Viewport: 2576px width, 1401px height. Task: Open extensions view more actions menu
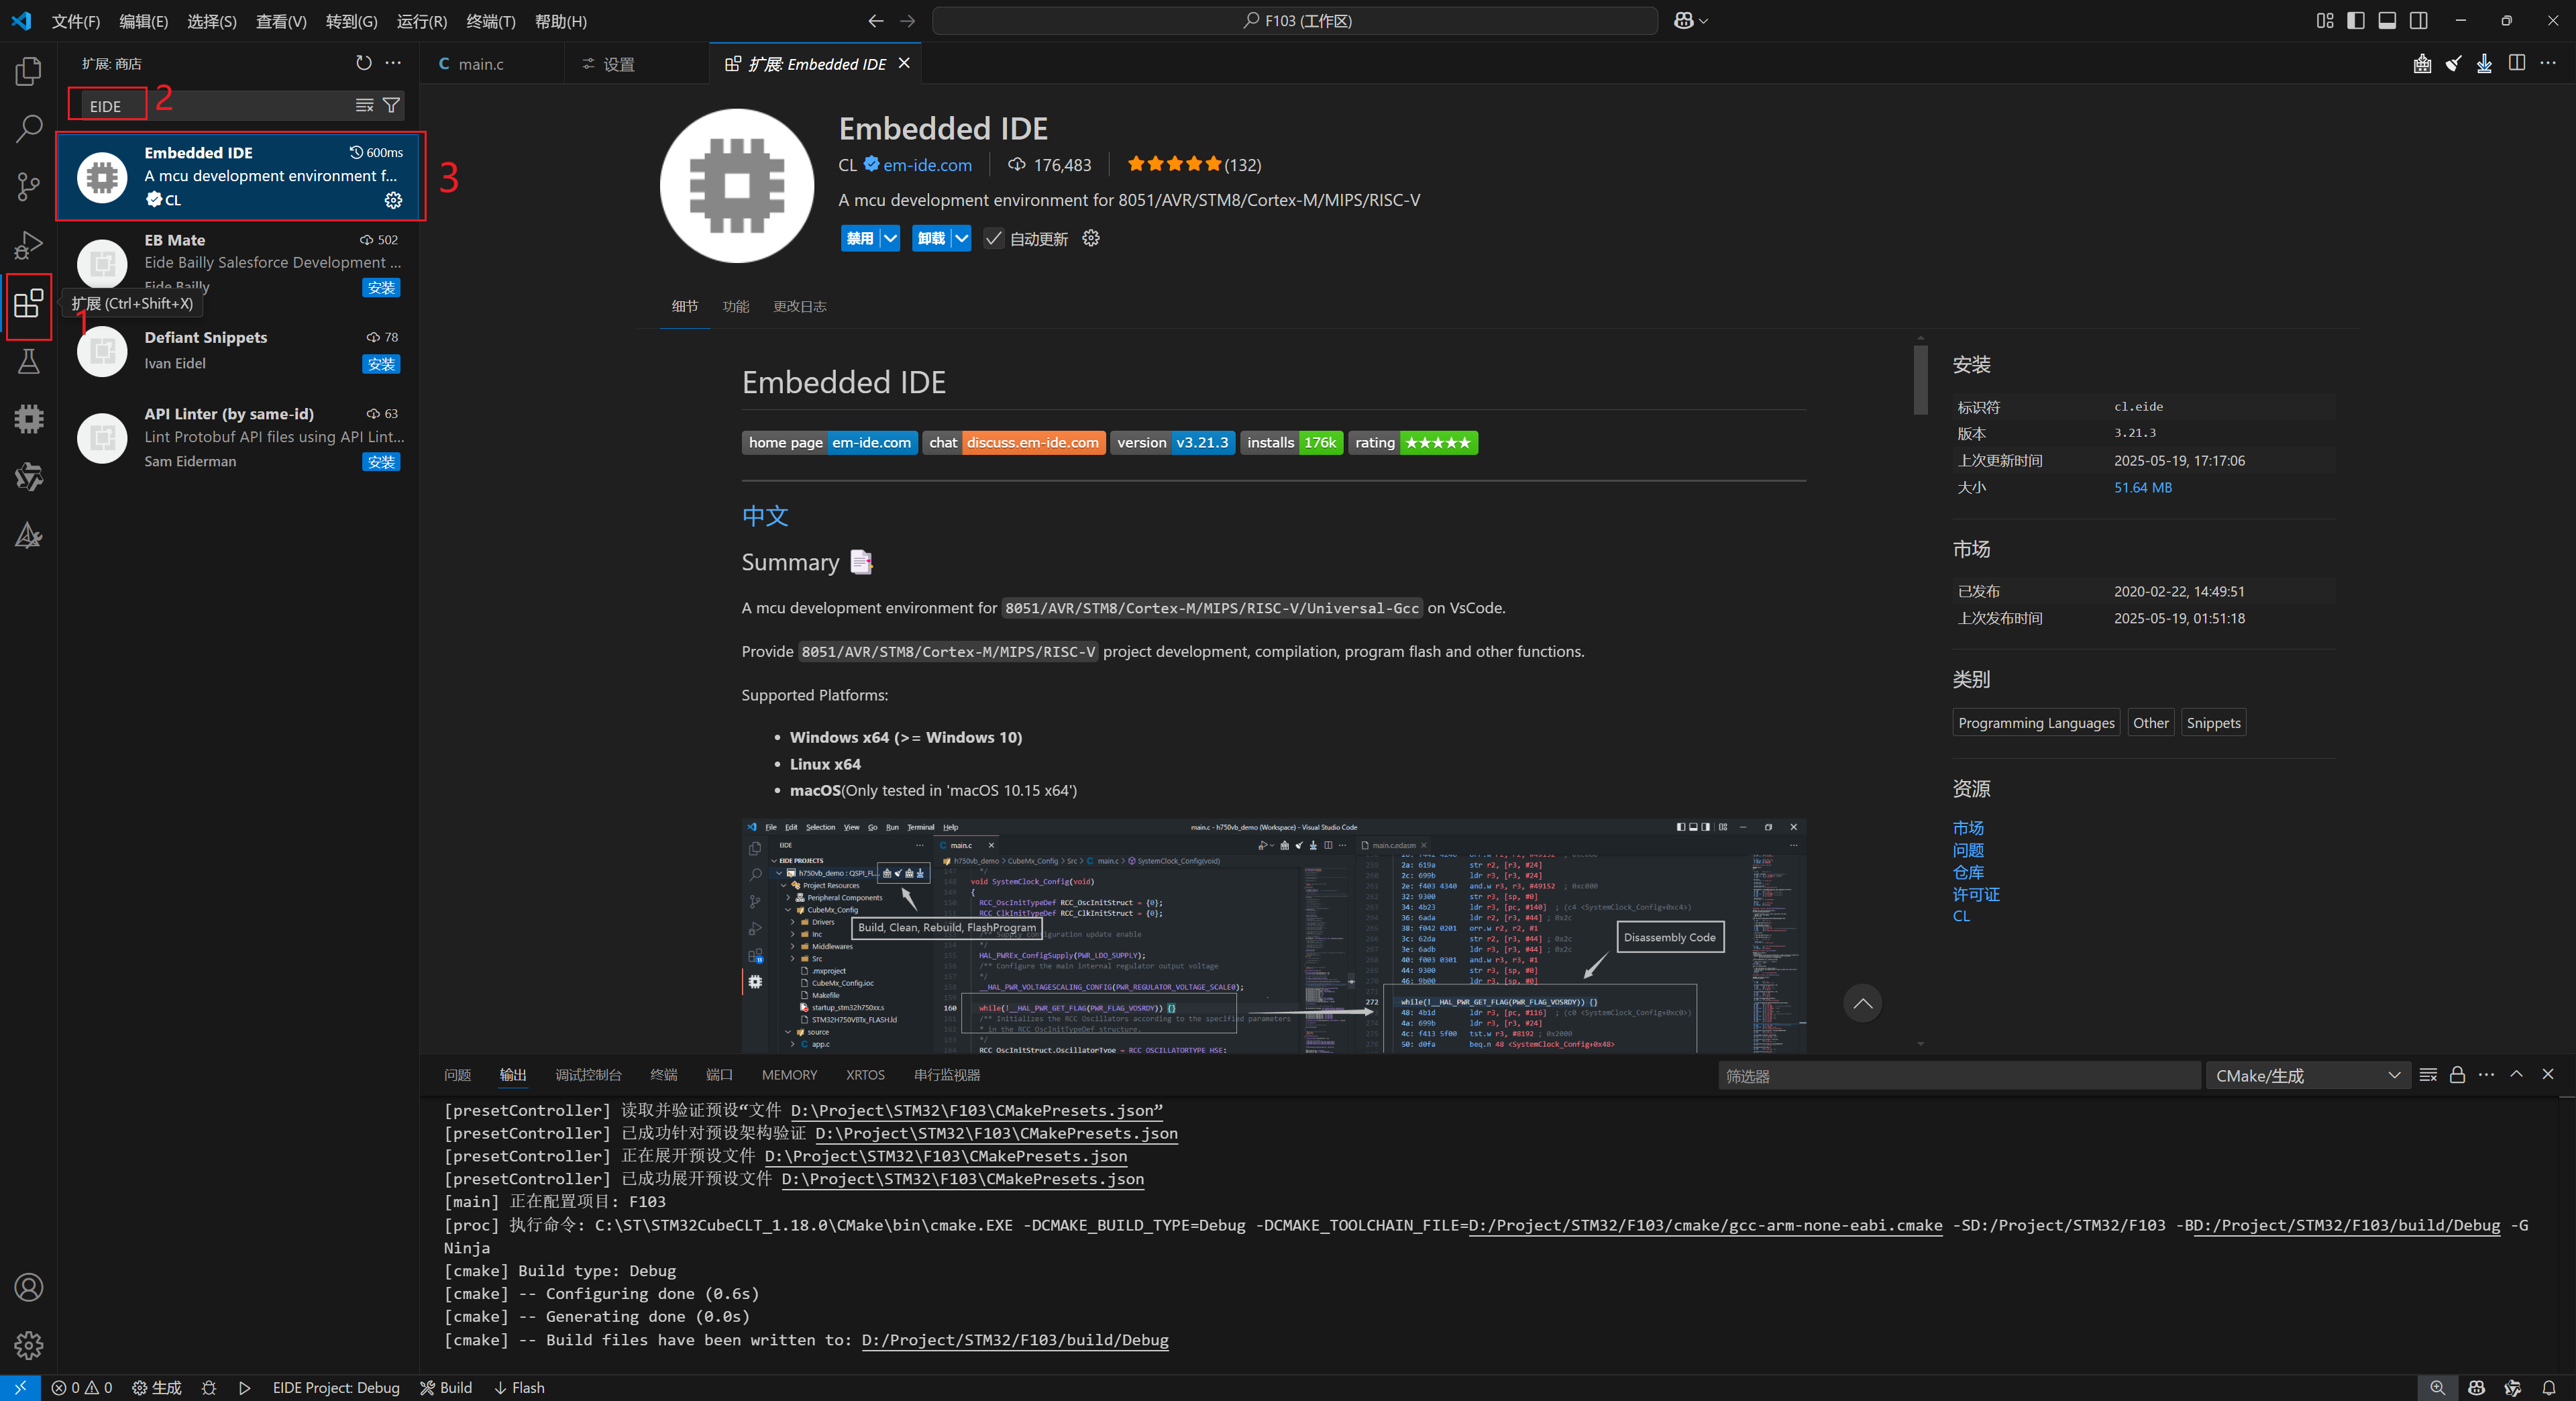(x=394, y=63)
